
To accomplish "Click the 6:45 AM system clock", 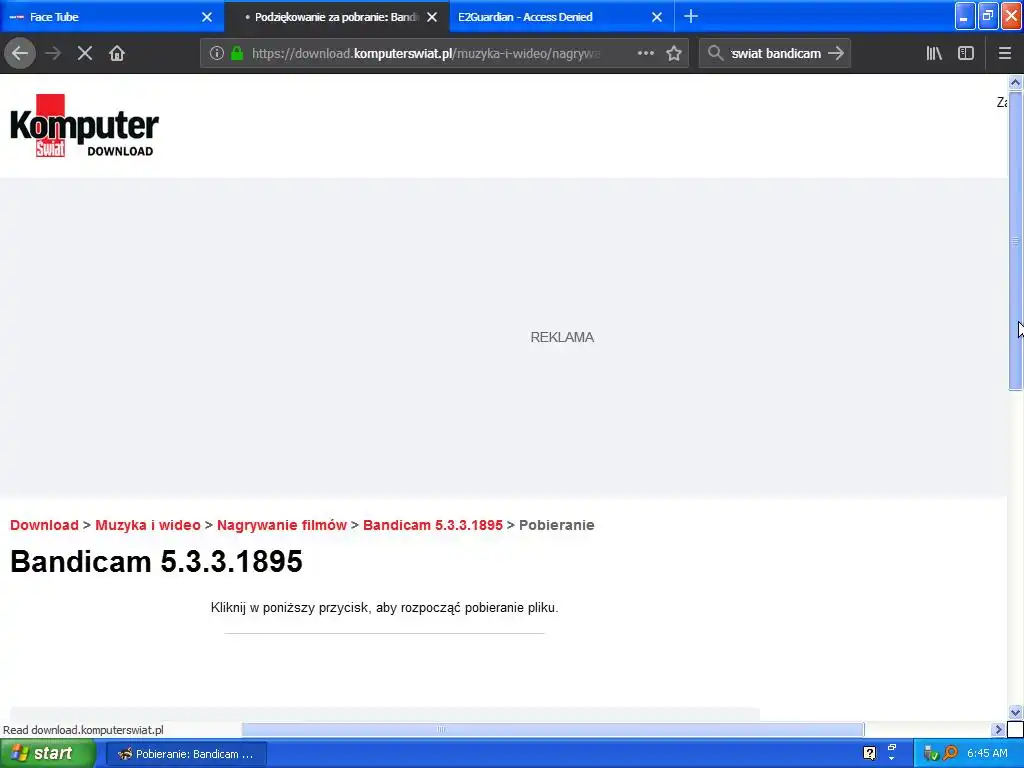I will [987, 754].
